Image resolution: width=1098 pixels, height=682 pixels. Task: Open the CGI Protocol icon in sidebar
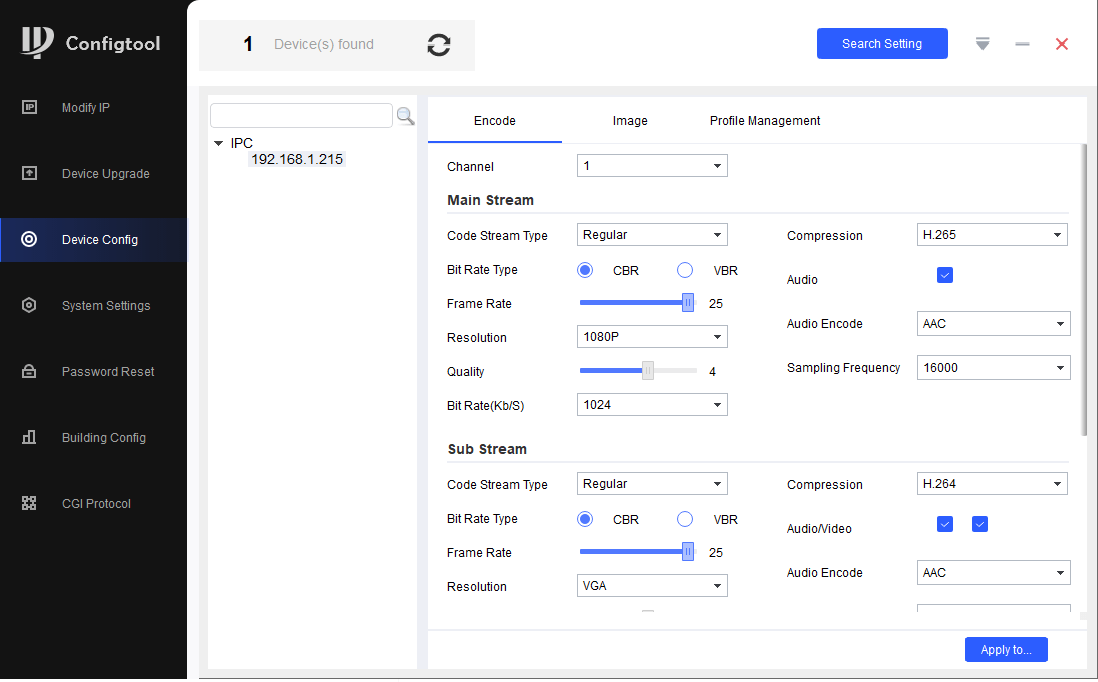(29, 504)
